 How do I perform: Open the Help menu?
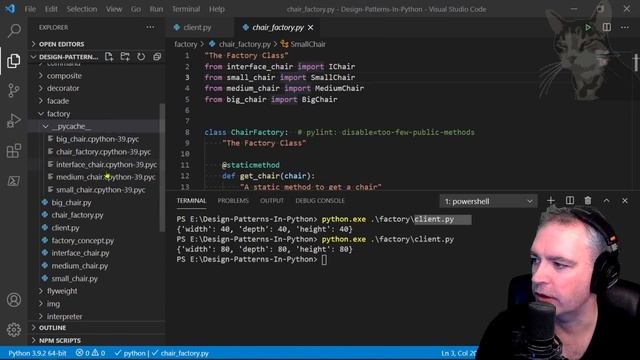[217, 9]
